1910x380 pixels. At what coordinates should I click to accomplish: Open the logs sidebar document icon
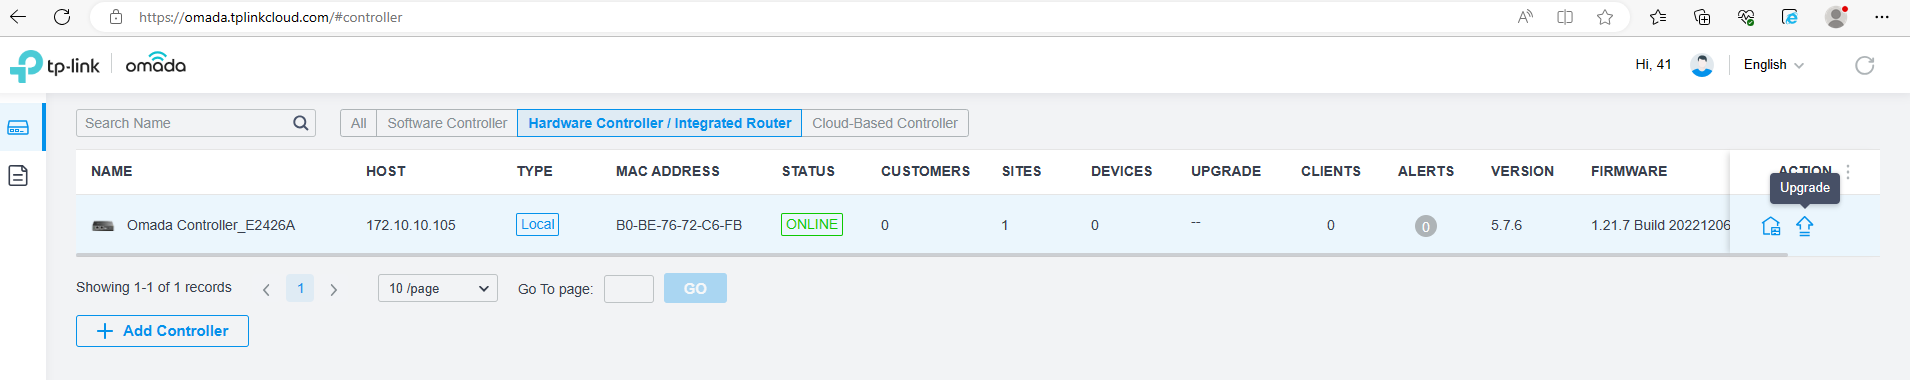click(18, 176)
